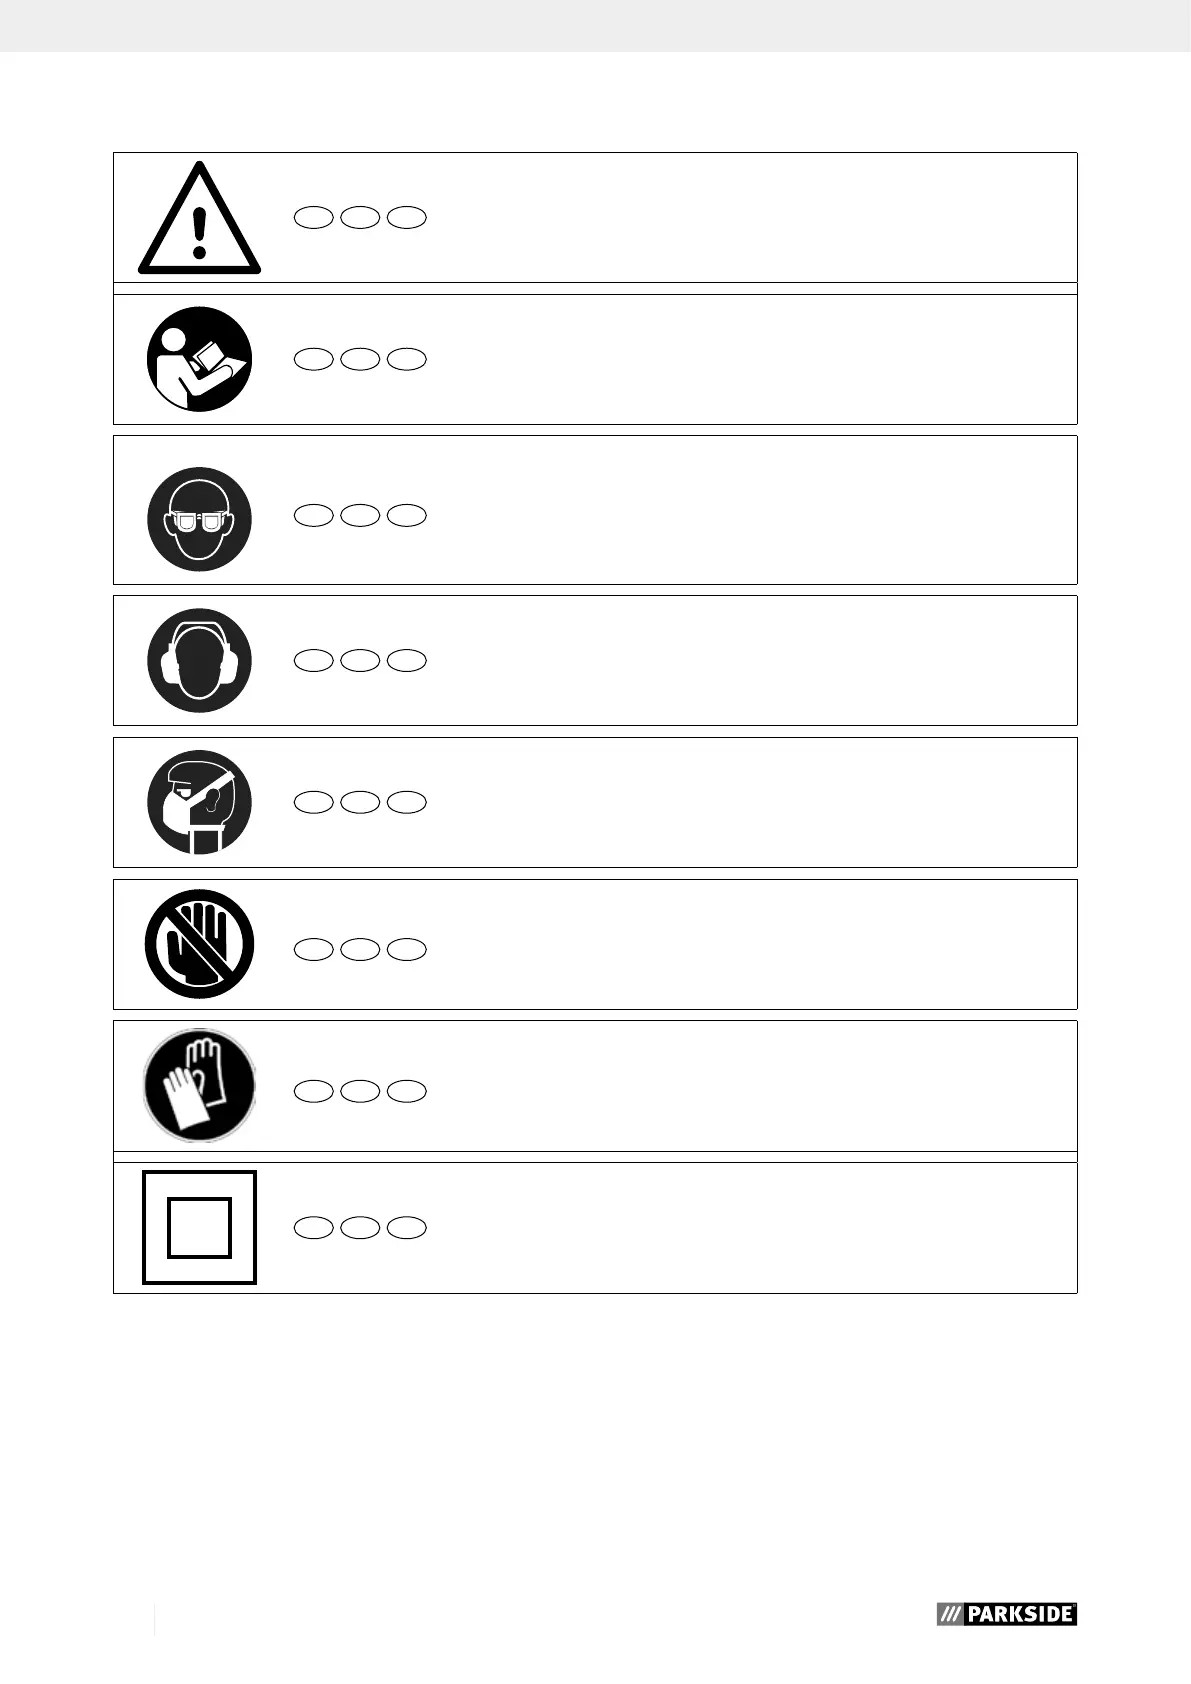Viewport: 1191px width, 1684px height.
Task: Click first oval beside the warning triangle
Action: click(x=313, y=217)
